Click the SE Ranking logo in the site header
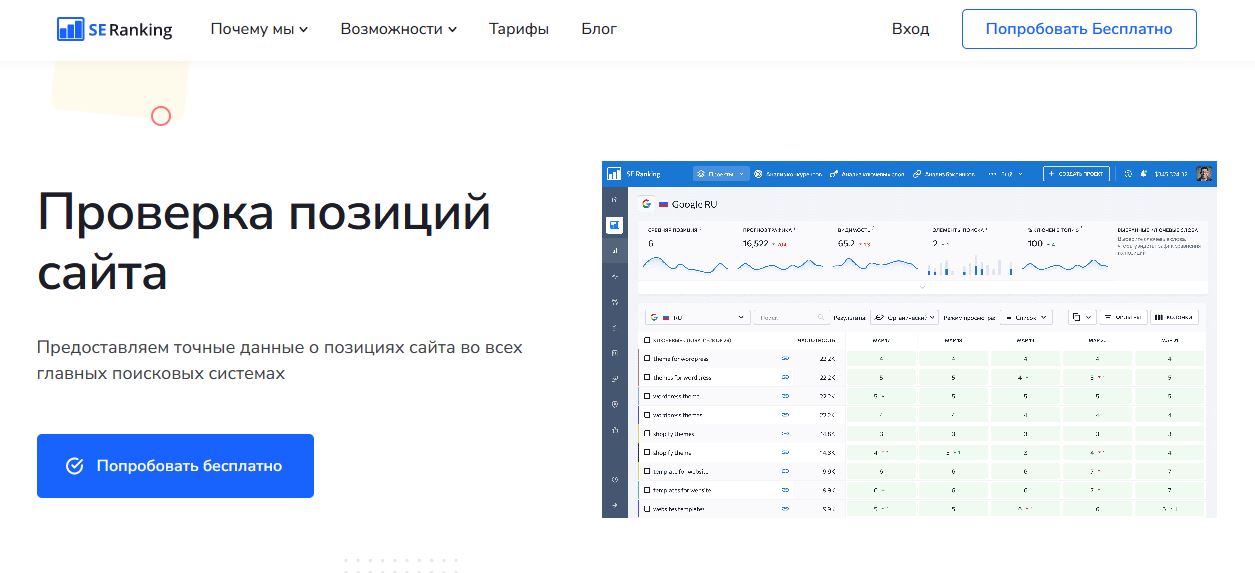 point(114,29)
